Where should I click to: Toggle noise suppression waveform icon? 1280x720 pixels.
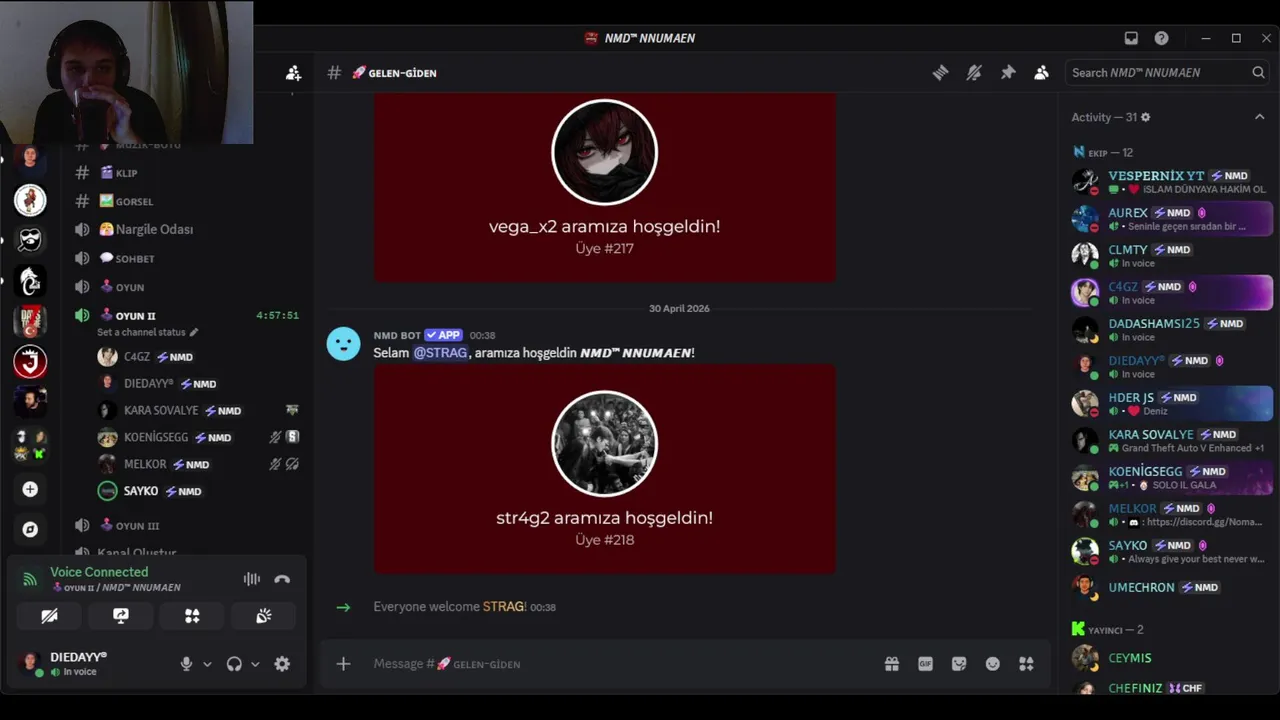click(x=252, y=579)
